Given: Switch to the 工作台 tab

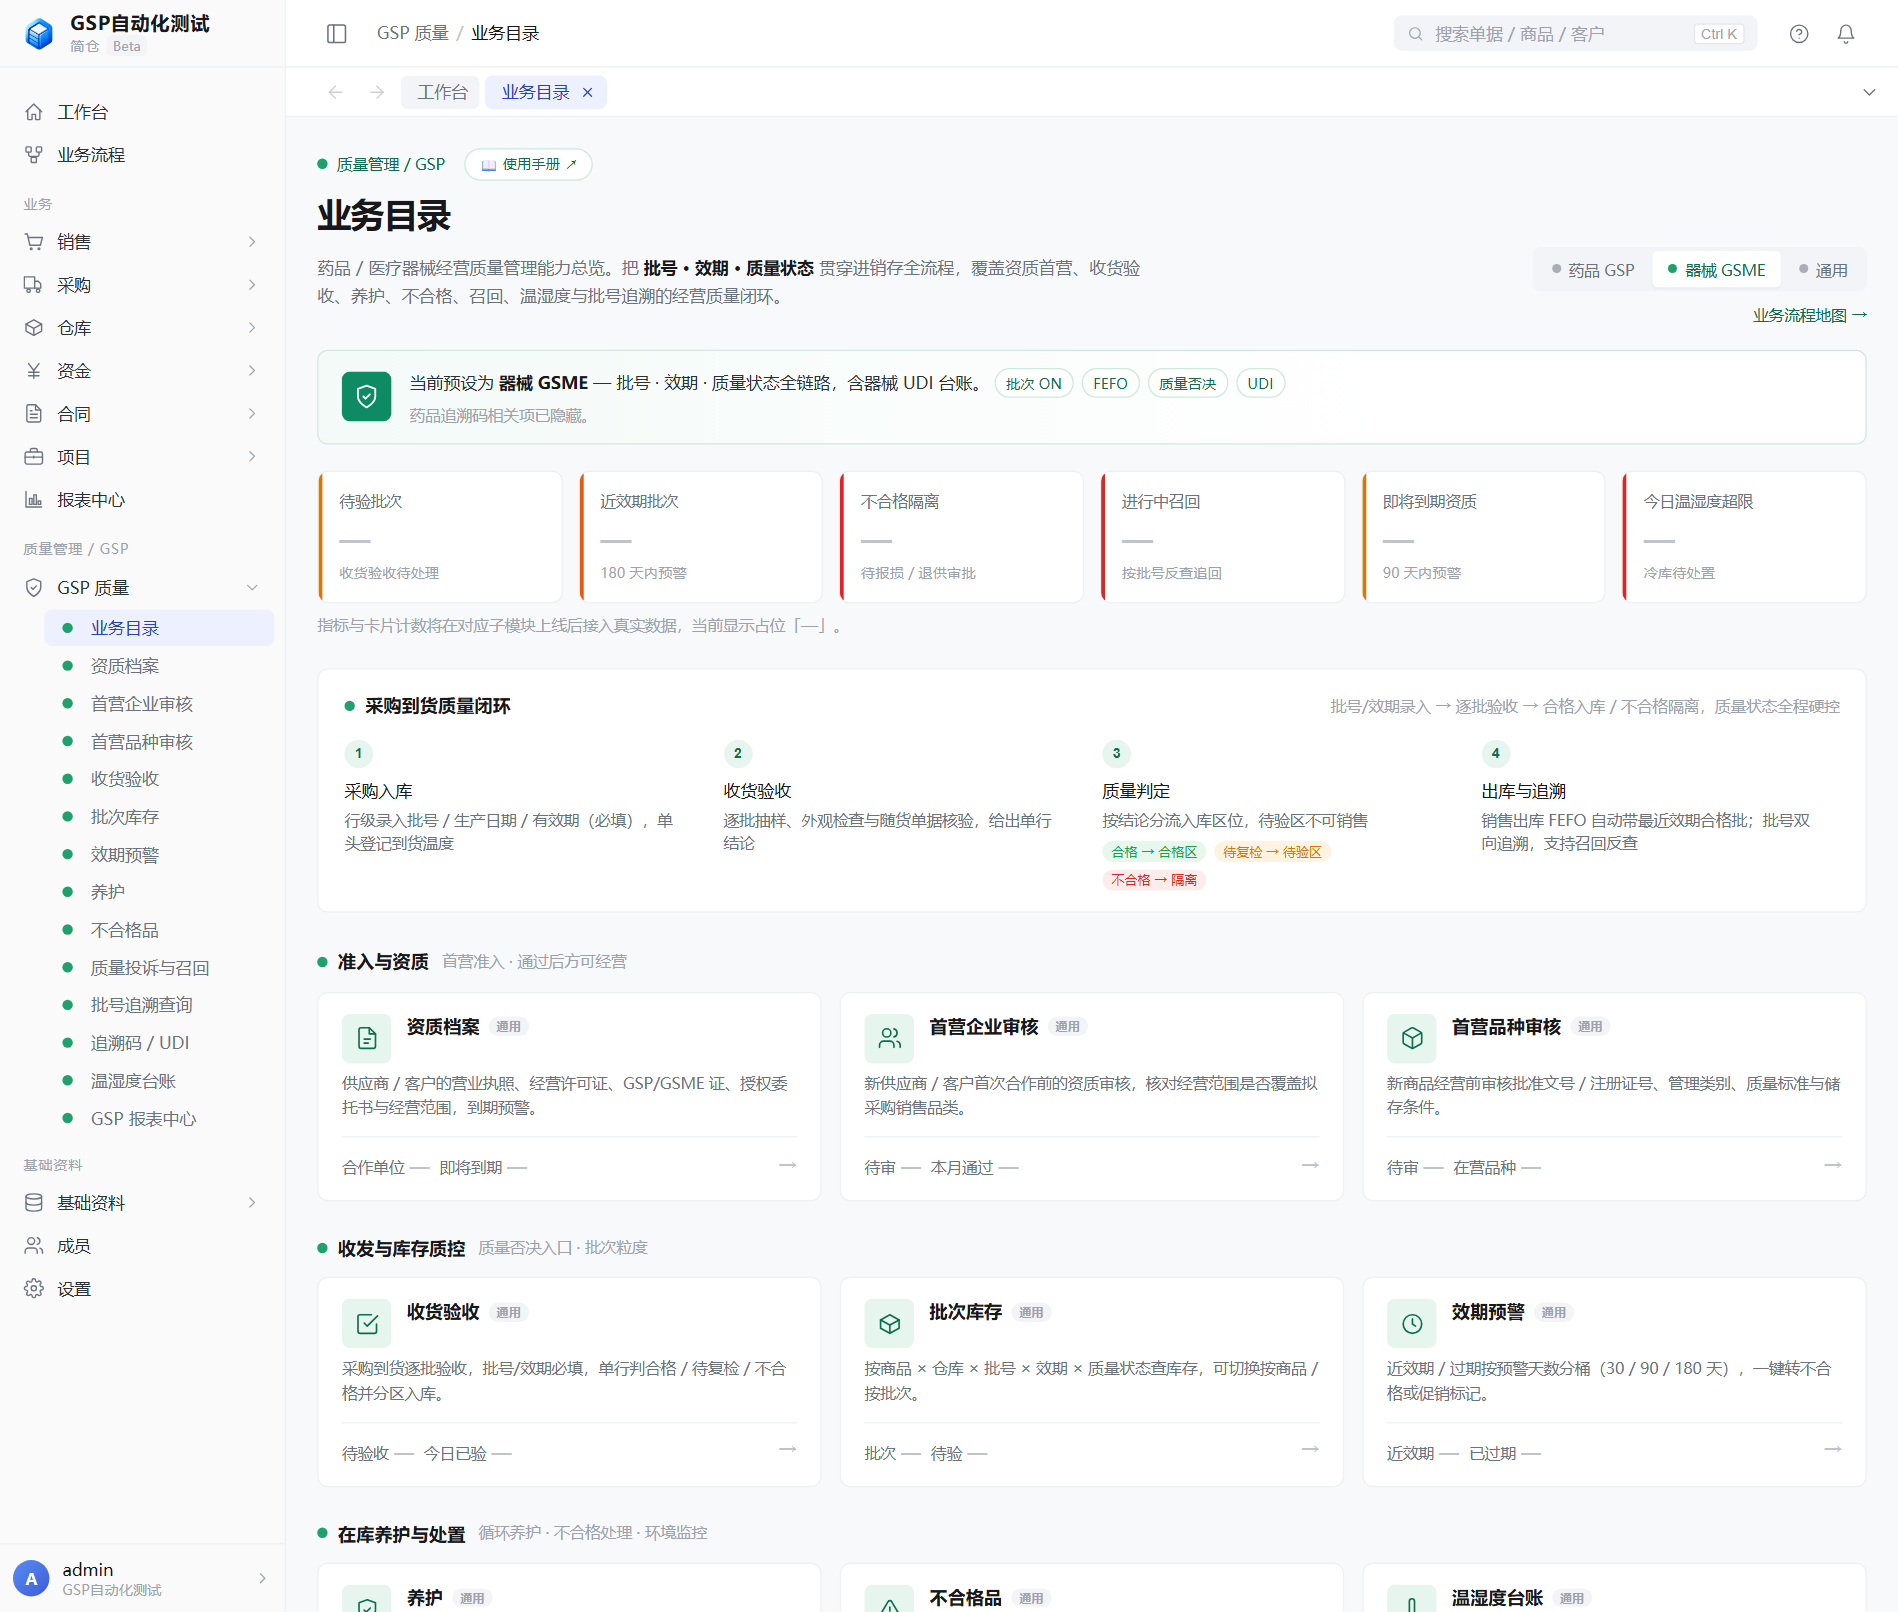Looking at the screenshot, I should [x=441, y=92].
